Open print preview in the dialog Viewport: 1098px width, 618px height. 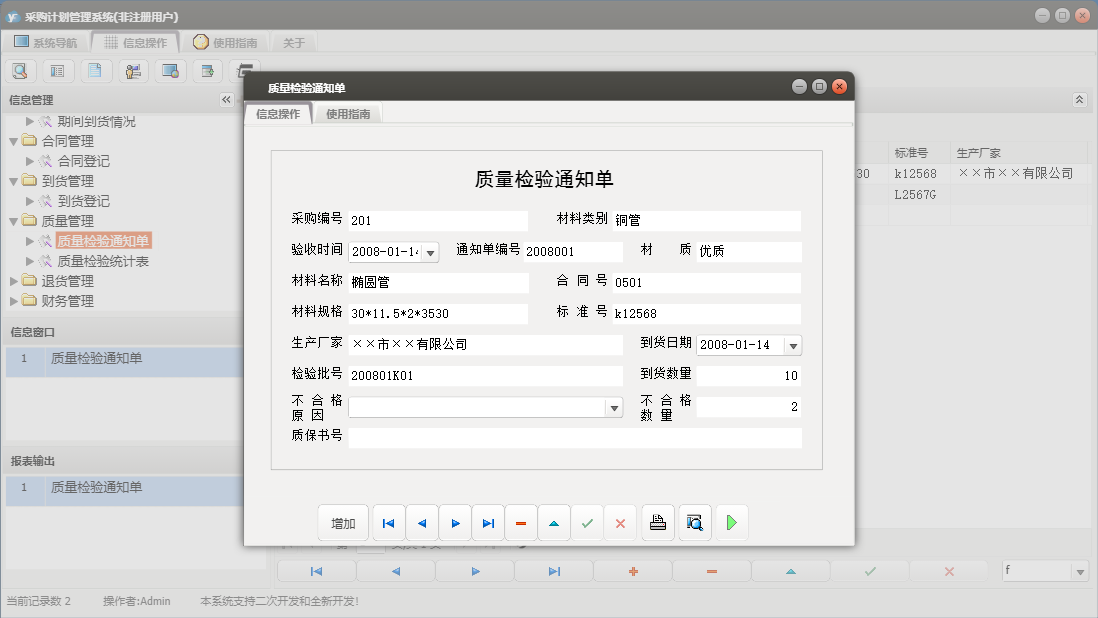pos(694,522)
